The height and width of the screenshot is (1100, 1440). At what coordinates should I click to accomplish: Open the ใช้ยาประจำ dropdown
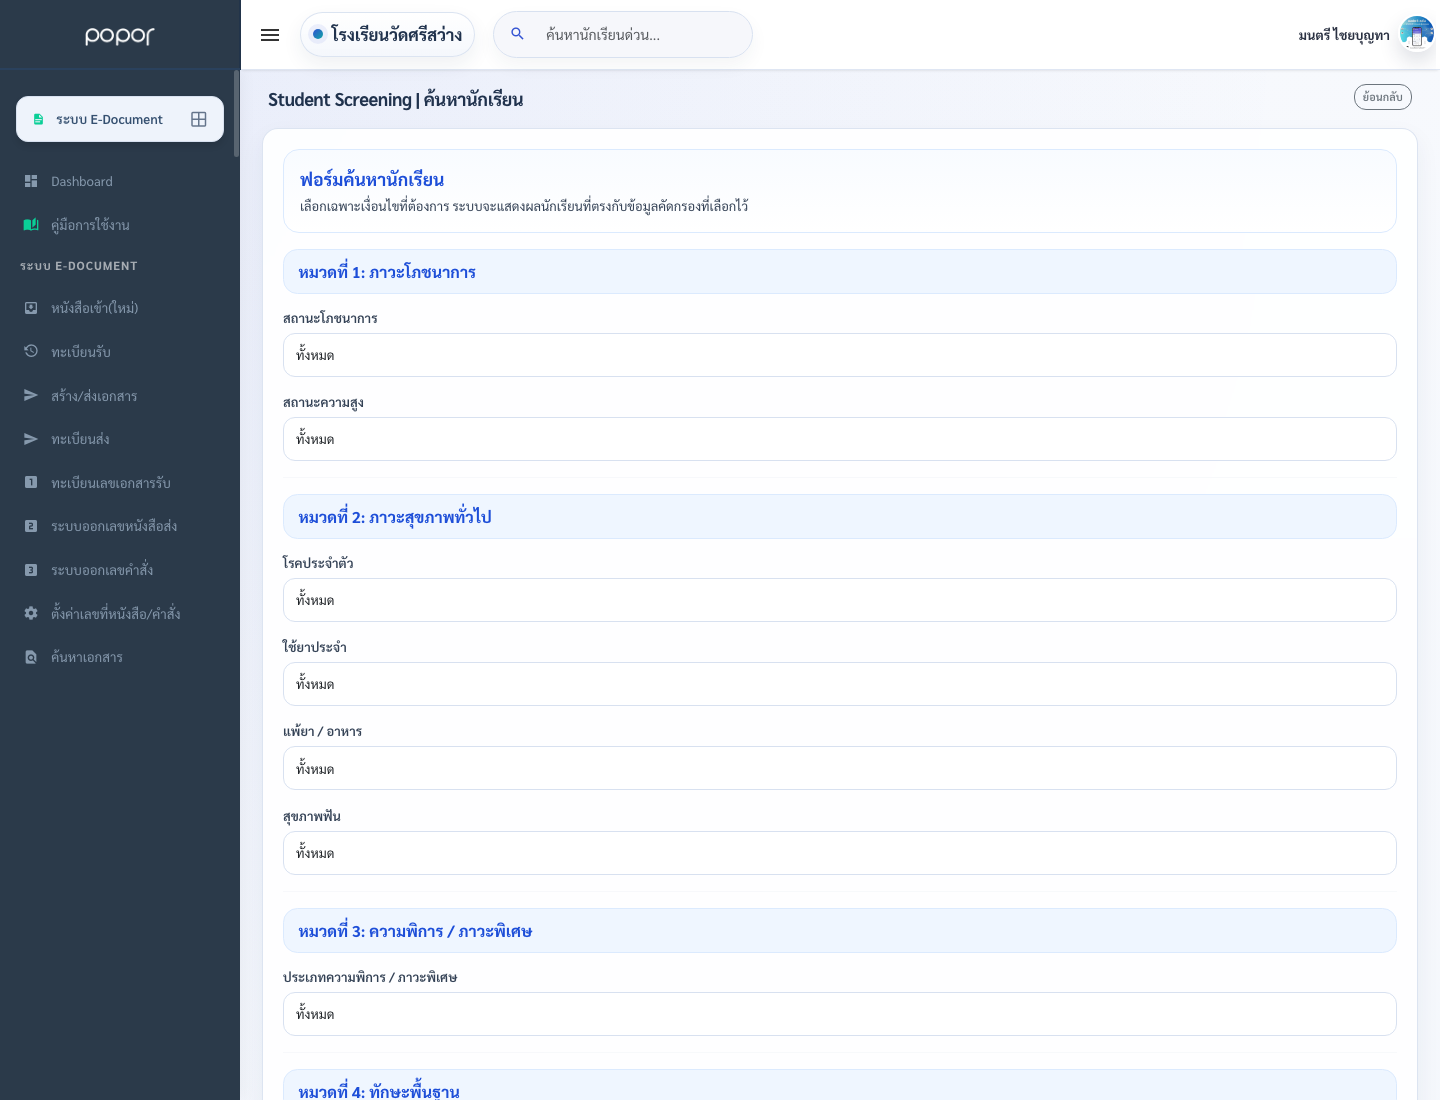pyautogui.click(x=840, y=684)
